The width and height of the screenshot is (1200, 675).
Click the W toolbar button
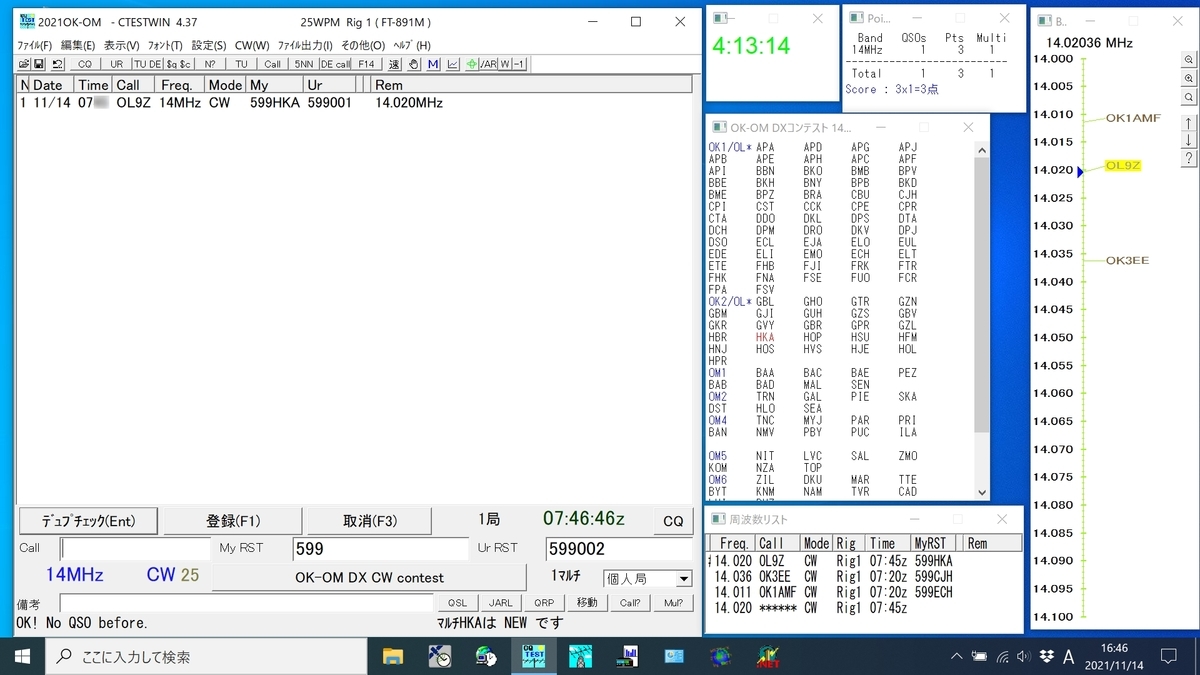pos(505,64)
